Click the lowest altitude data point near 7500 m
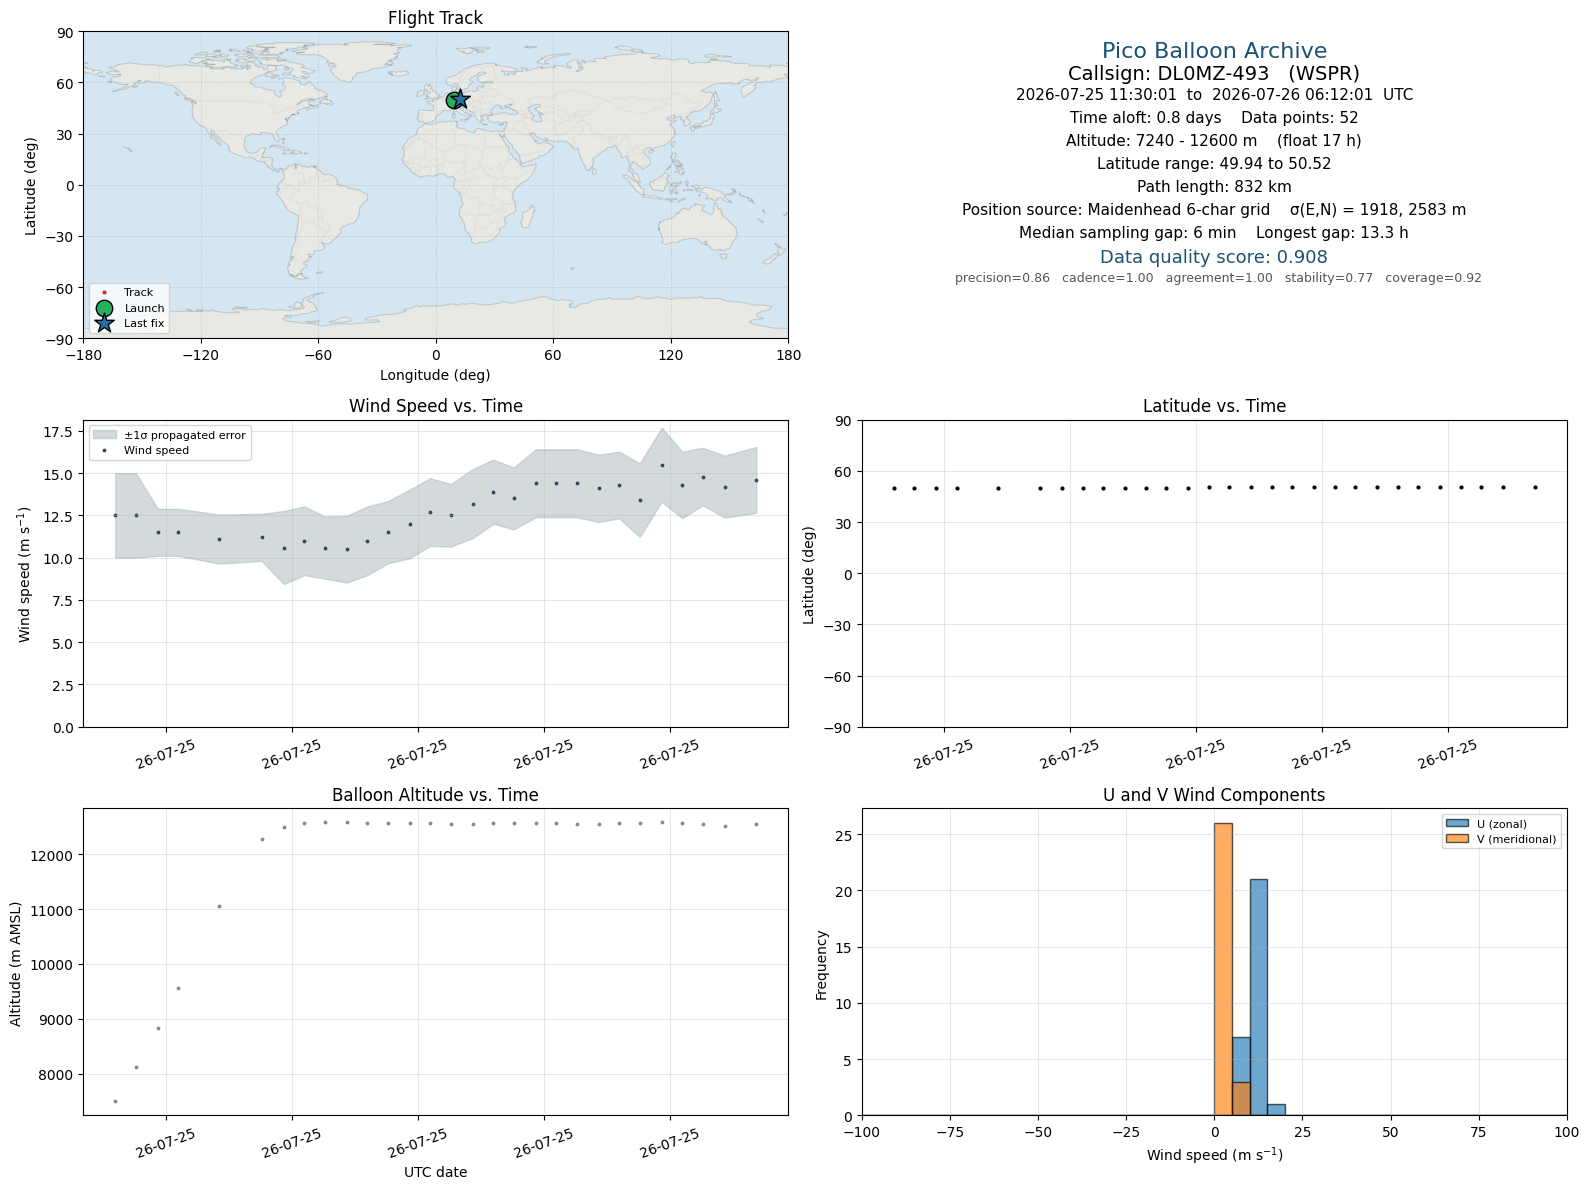 point(115,1101)
